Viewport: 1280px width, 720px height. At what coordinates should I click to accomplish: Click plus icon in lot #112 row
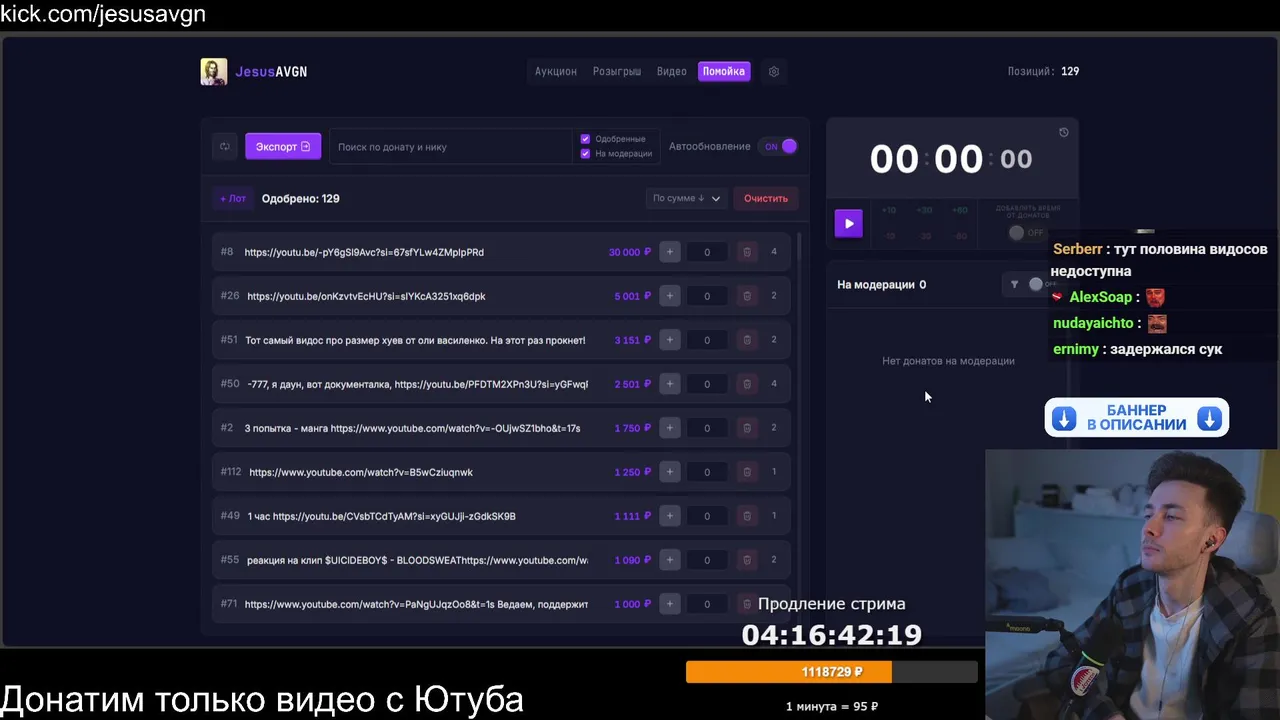click(x=670, y=472)
